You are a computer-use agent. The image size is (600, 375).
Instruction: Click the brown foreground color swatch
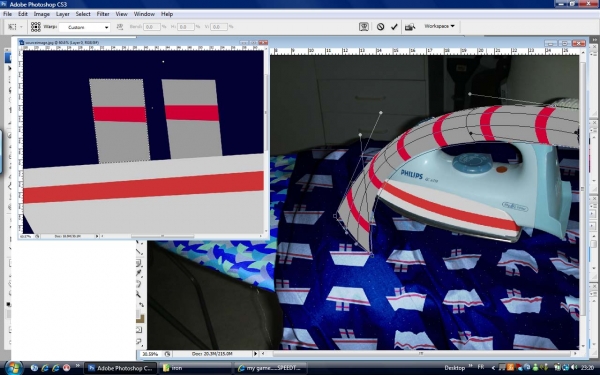click(140, 318)
